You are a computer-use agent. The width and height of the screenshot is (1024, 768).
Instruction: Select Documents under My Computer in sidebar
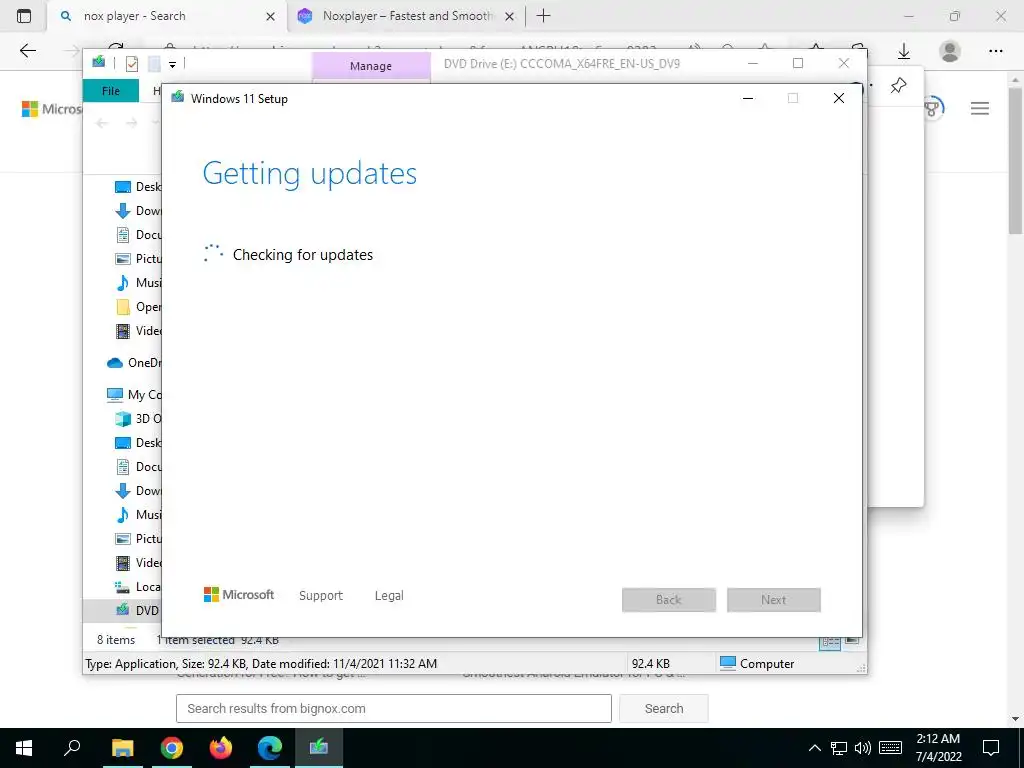coord(138,467)
